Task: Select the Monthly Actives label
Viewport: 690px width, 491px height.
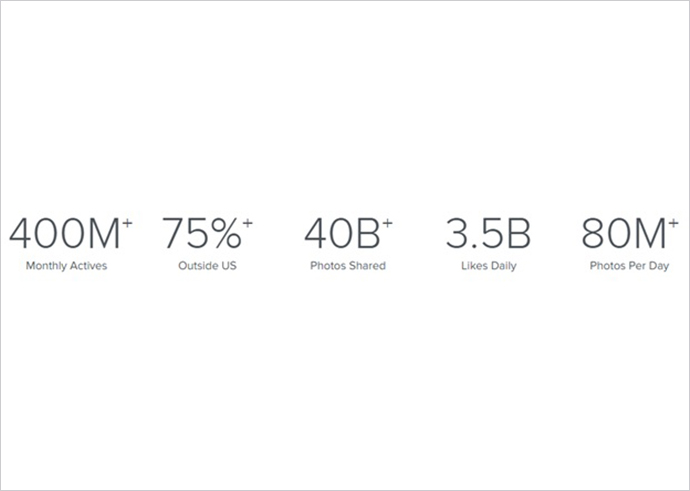Action: [x=68, y=266]
